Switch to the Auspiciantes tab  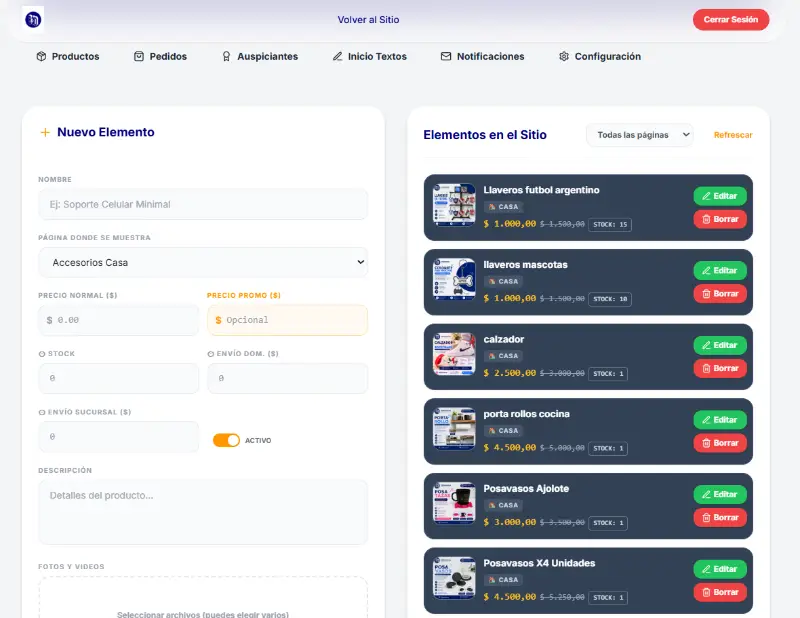pyautogui.click(x=260, y=56)
